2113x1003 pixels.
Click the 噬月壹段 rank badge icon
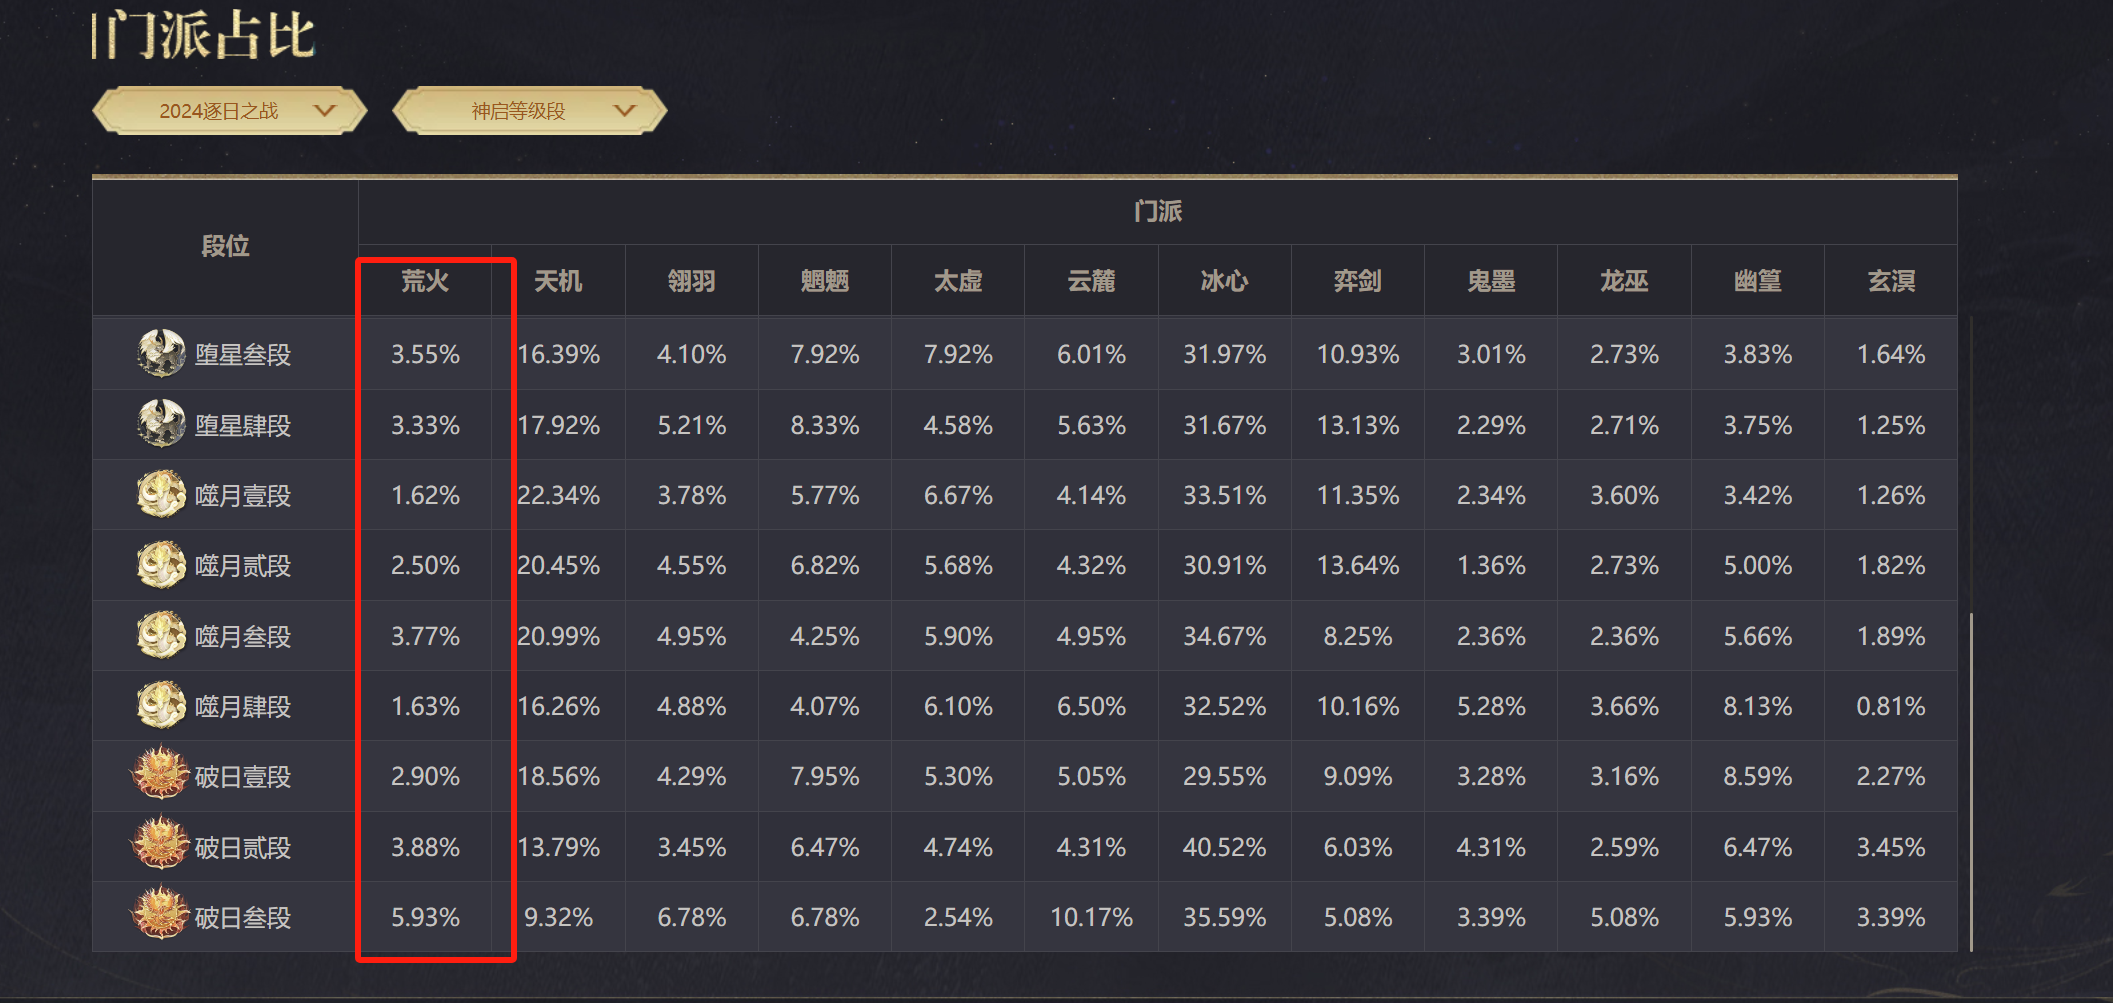pos(161,494)
